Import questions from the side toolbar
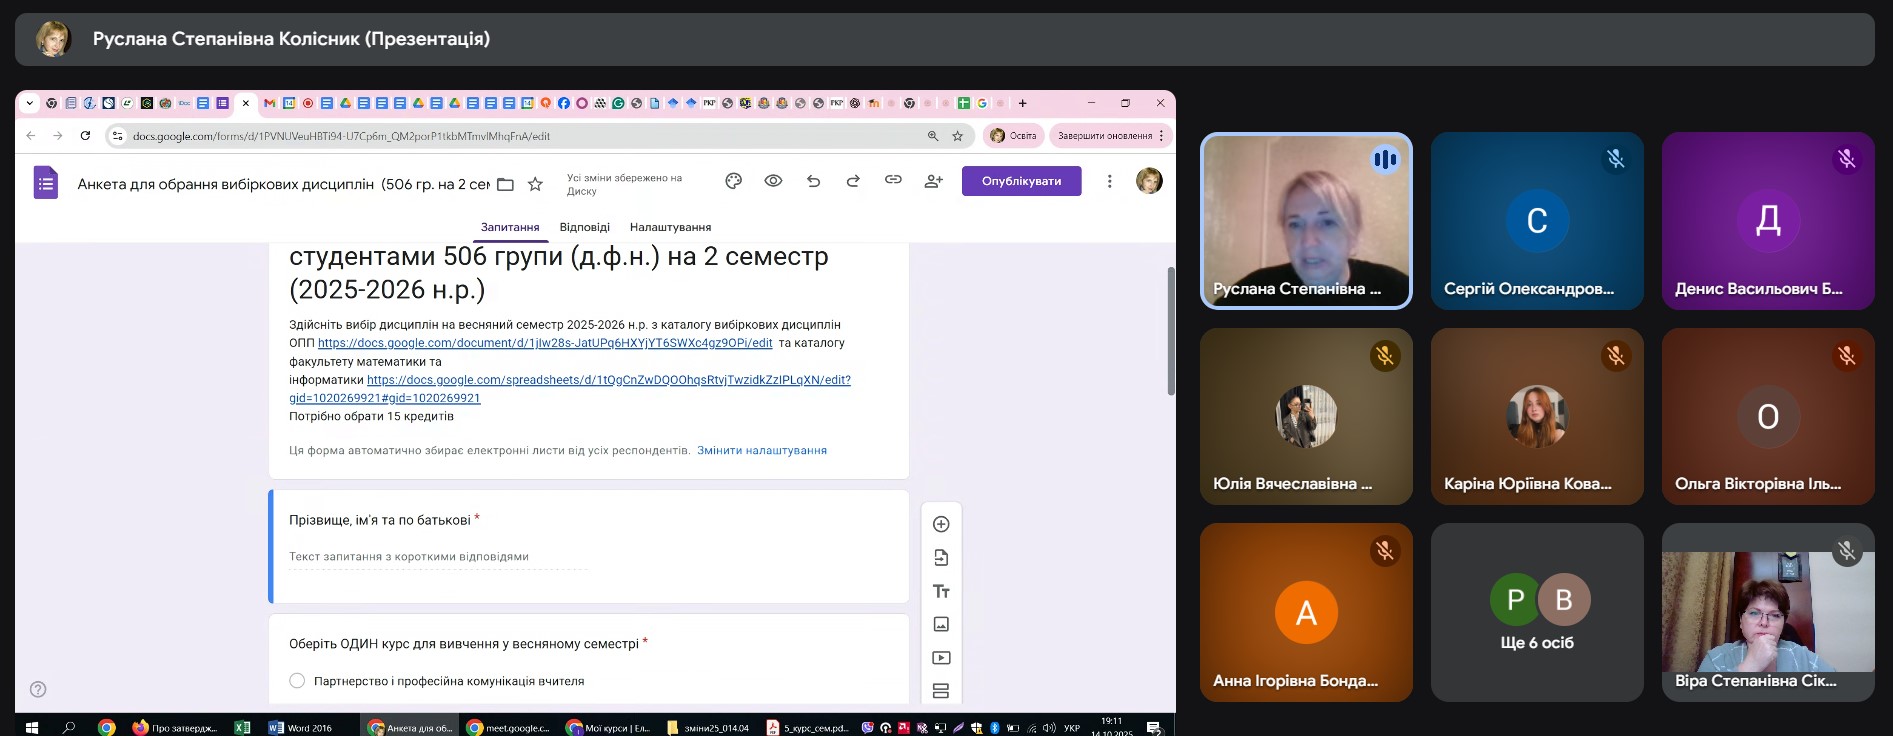Image resolution: width=1893 pixels, height=736 pixels. coord(940,557)
